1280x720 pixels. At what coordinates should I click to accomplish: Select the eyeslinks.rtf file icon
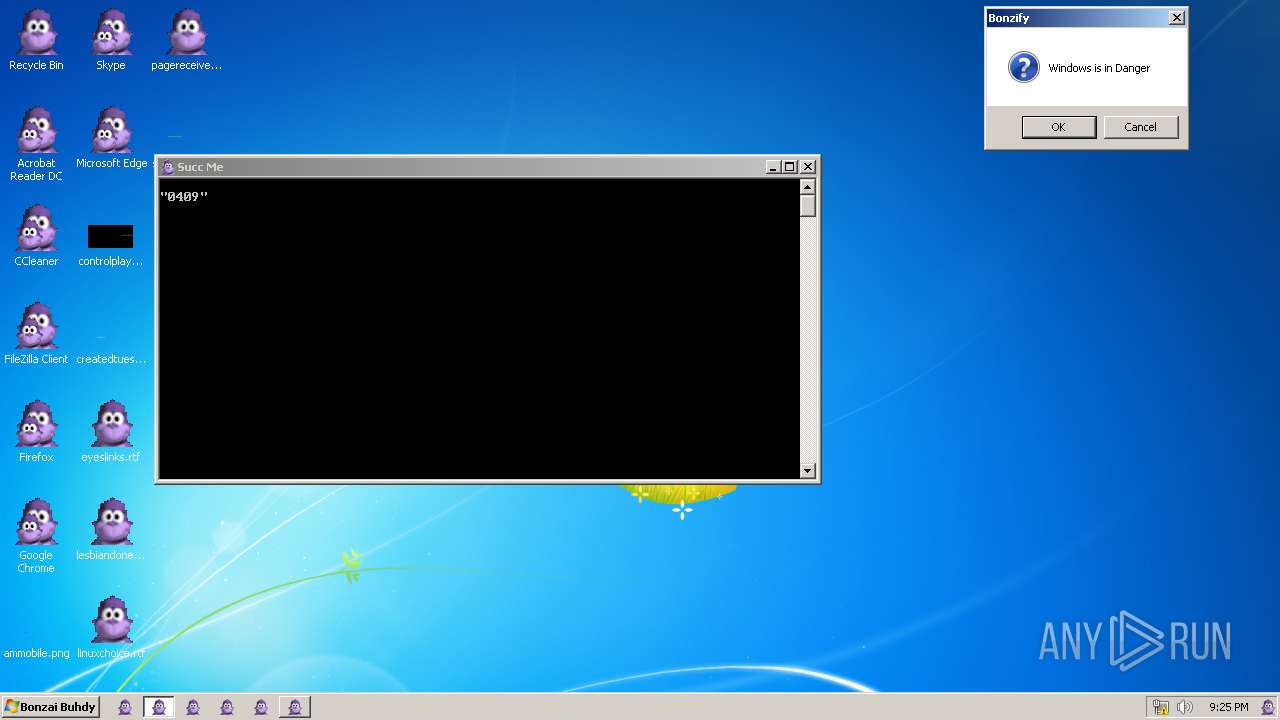[x=111, y=432]
